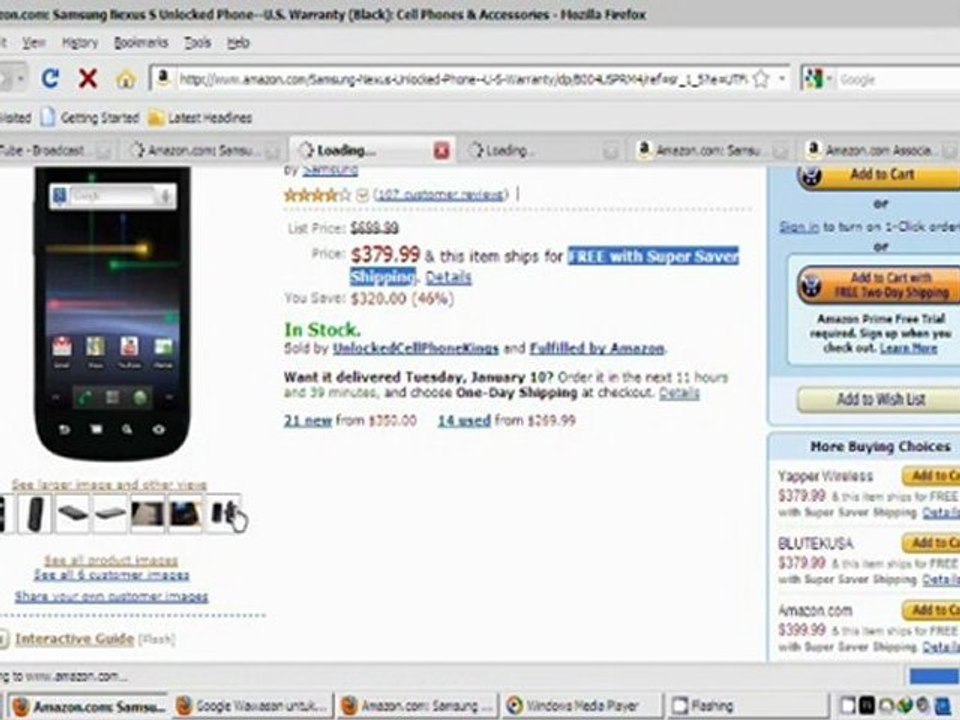Stop loading with the red X button
960x720 pixels.
coord(88,78)
